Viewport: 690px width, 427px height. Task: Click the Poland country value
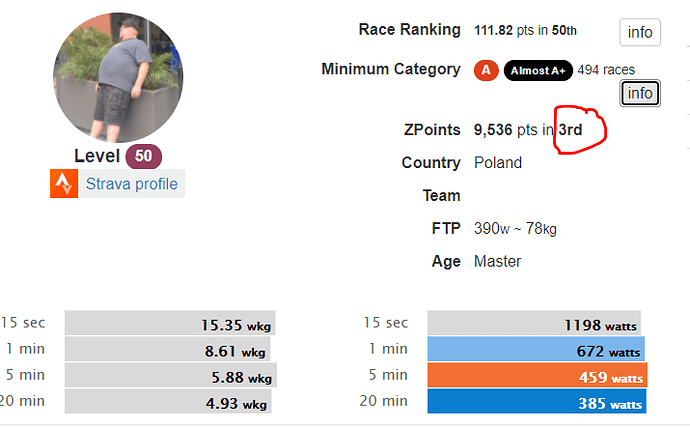click(x=498, y=163)
